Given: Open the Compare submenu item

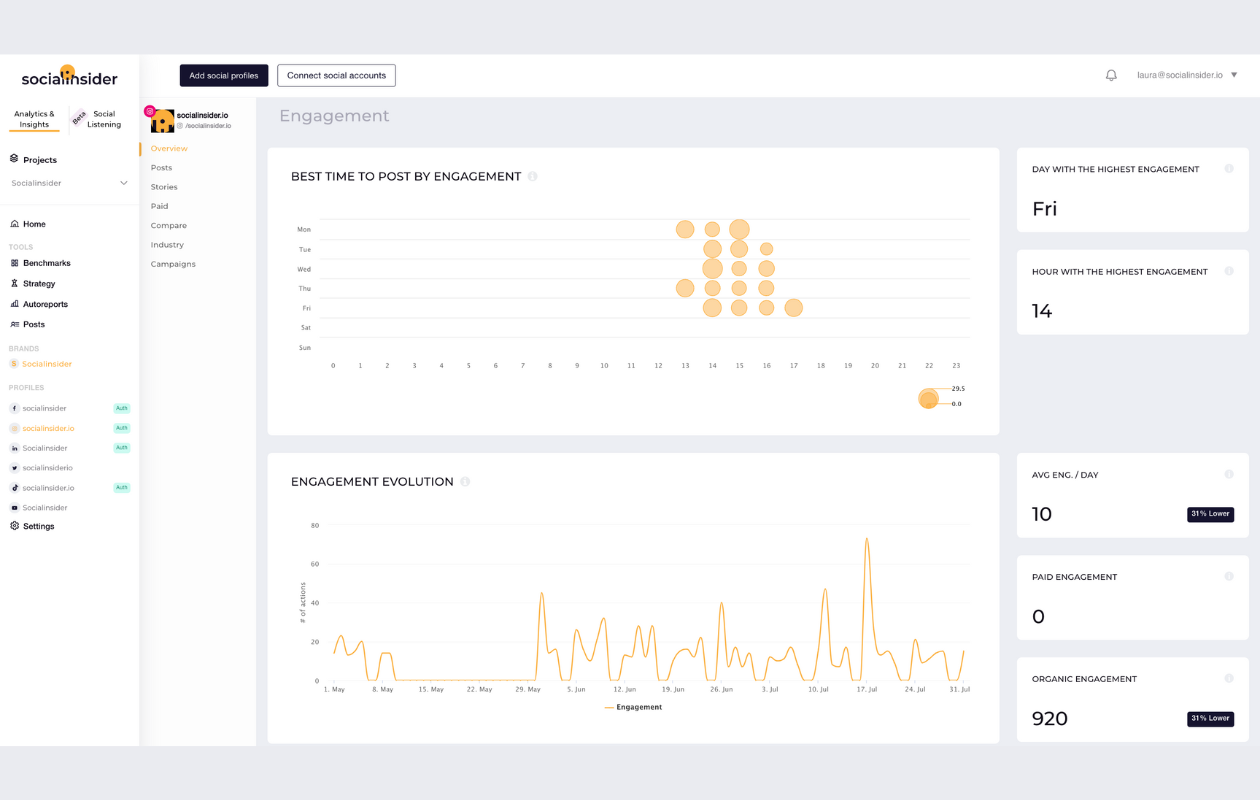Looking at the screenshot, I should click(x=169, y=226).
